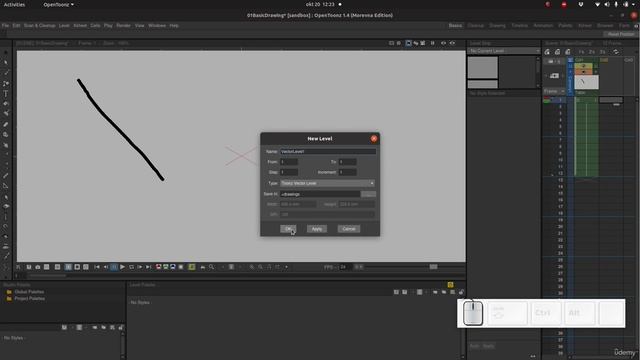Click the browse button beside Save In
The height and width of the screenshot is (360, 640).
(x=369, y=194)
